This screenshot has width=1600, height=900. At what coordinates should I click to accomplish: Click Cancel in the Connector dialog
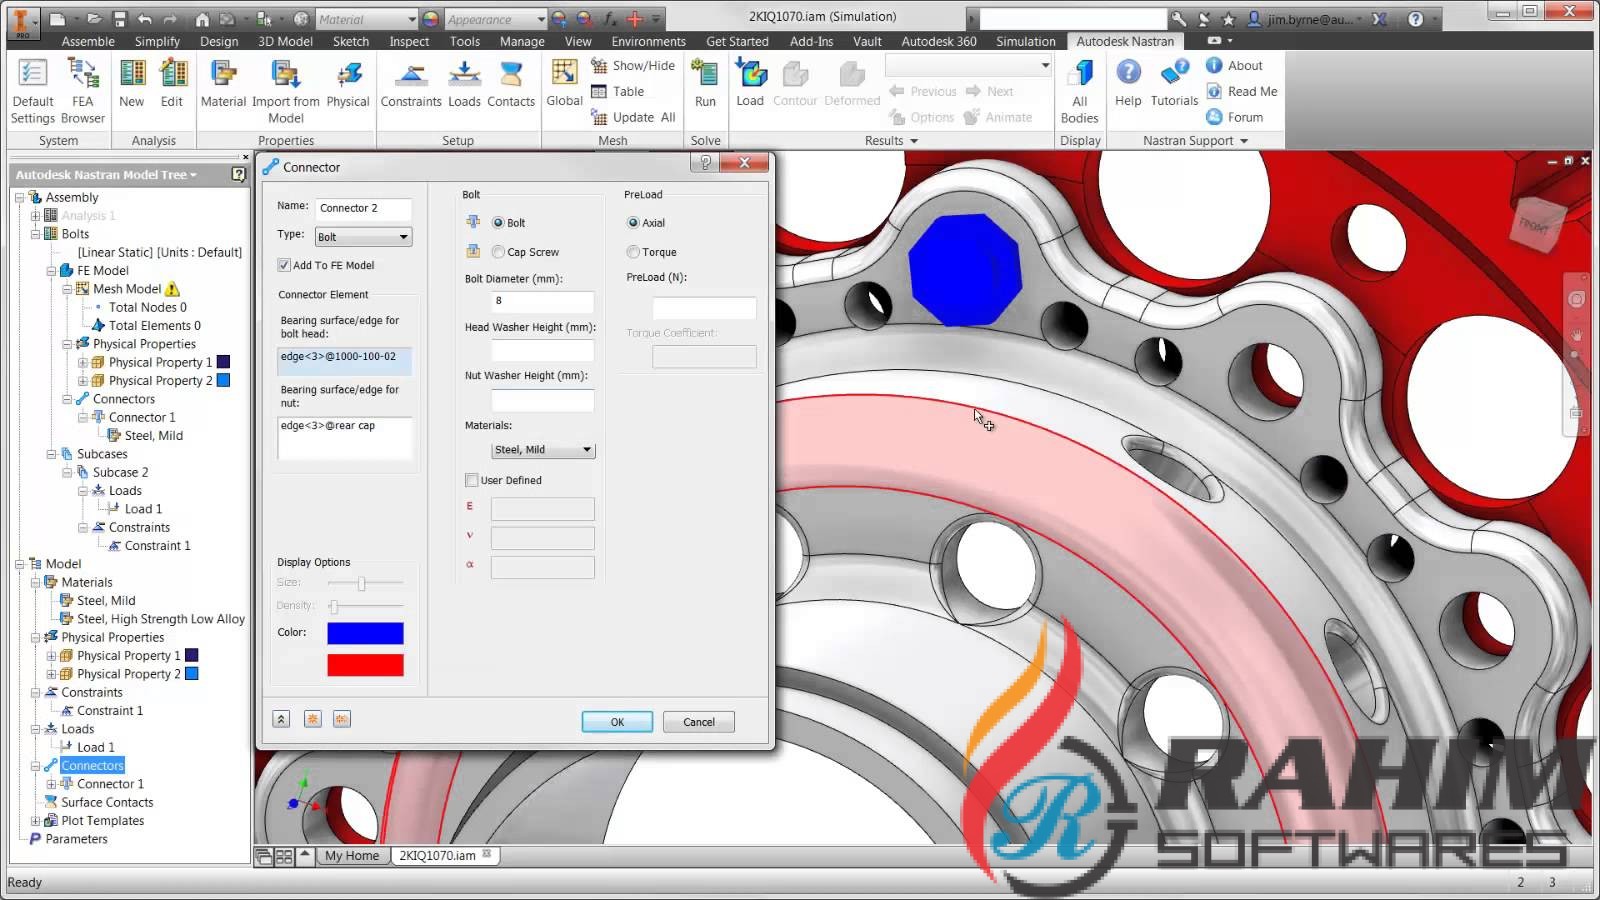click(699, 722)
